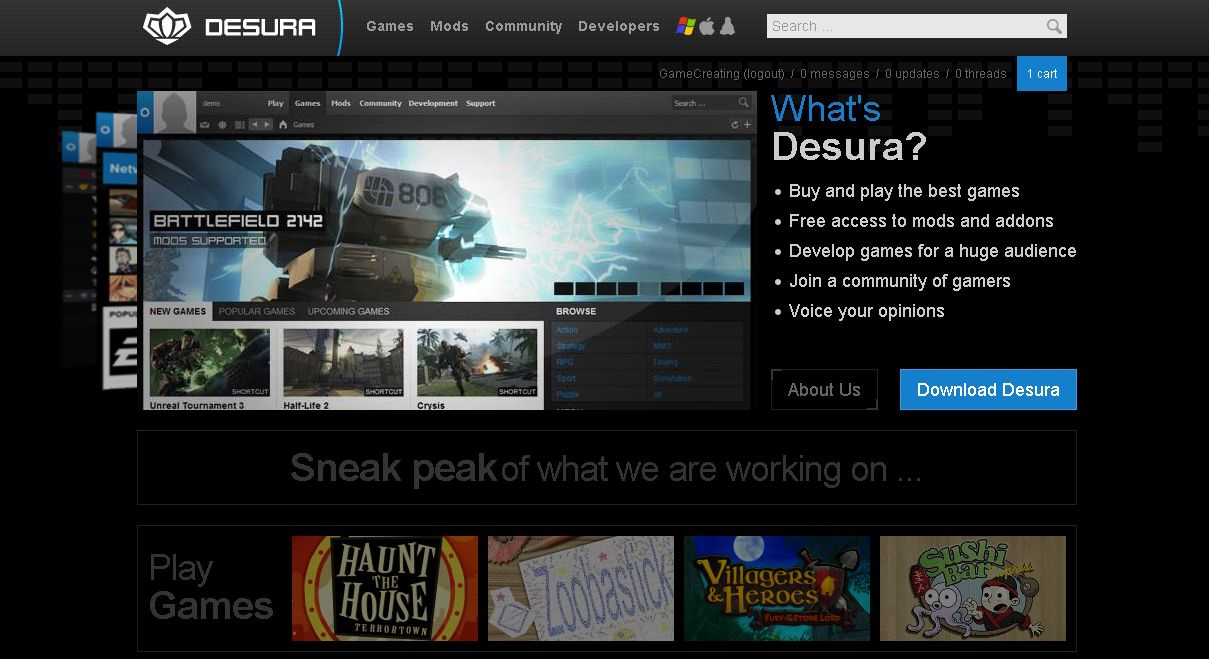Click the back arrow in the client preview

pos(254,125)
